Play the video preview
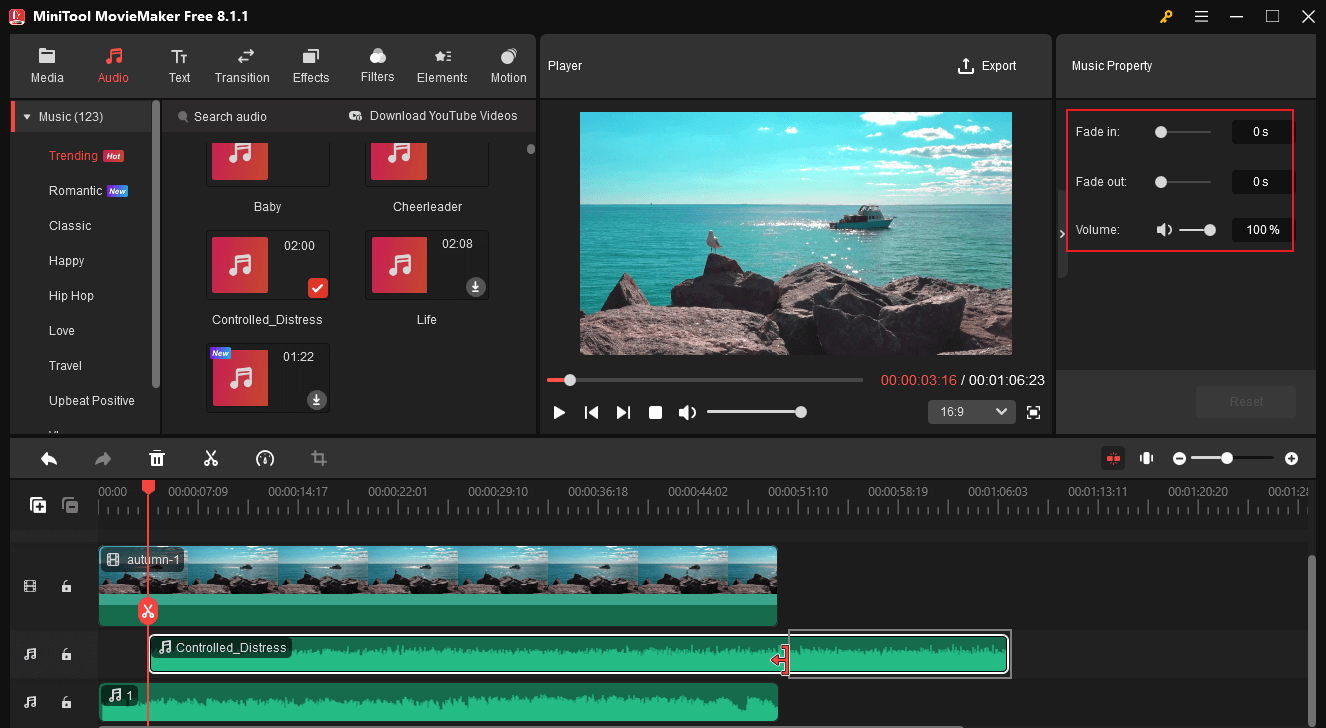Screen dimensions: 1326x728 pyautogui.click(x=559, y=413)
